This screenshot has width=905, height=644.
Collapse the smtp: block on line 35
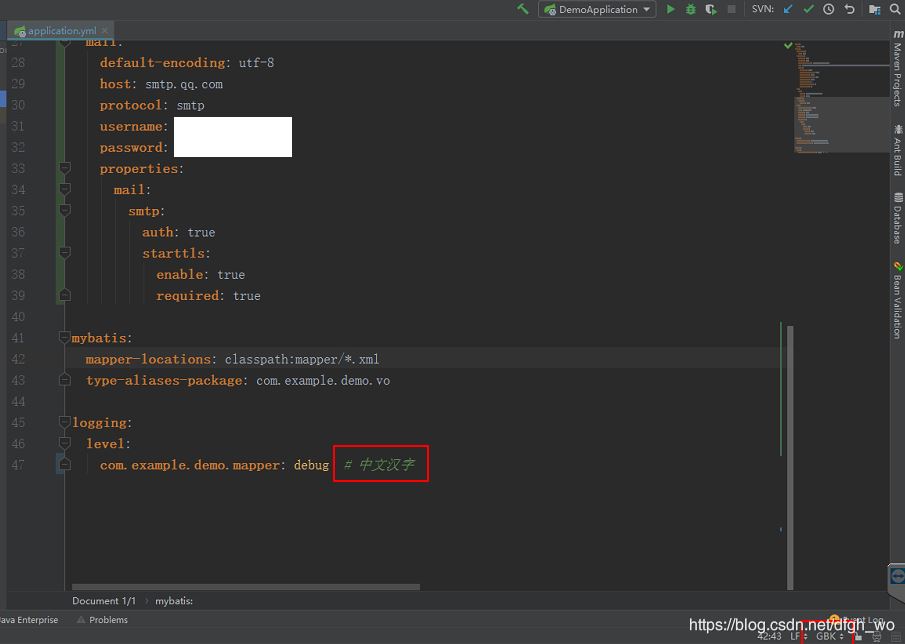(x=65, y=210)
